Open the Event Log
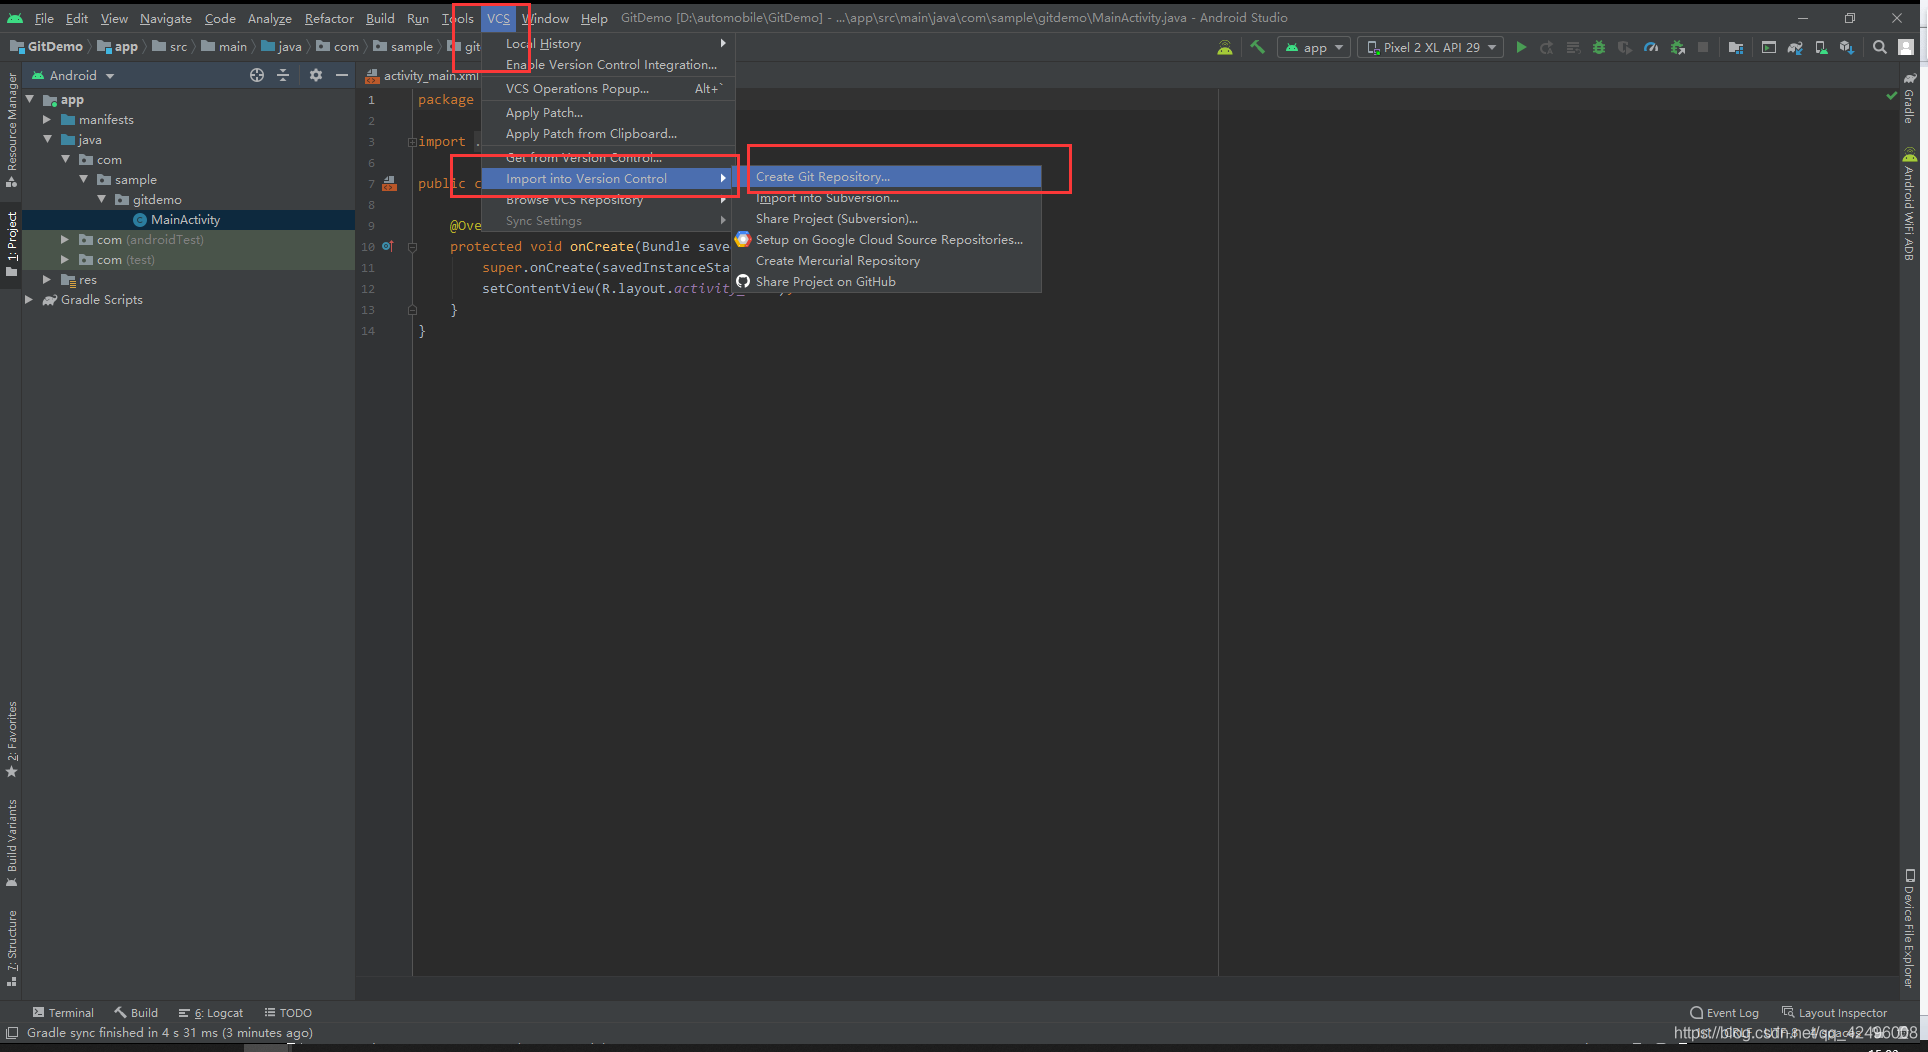 [1724, 1013]
